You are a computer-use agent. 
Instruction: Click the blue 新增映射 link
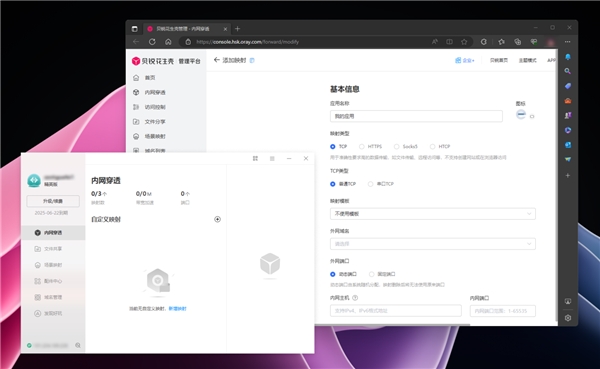[178, 309]
